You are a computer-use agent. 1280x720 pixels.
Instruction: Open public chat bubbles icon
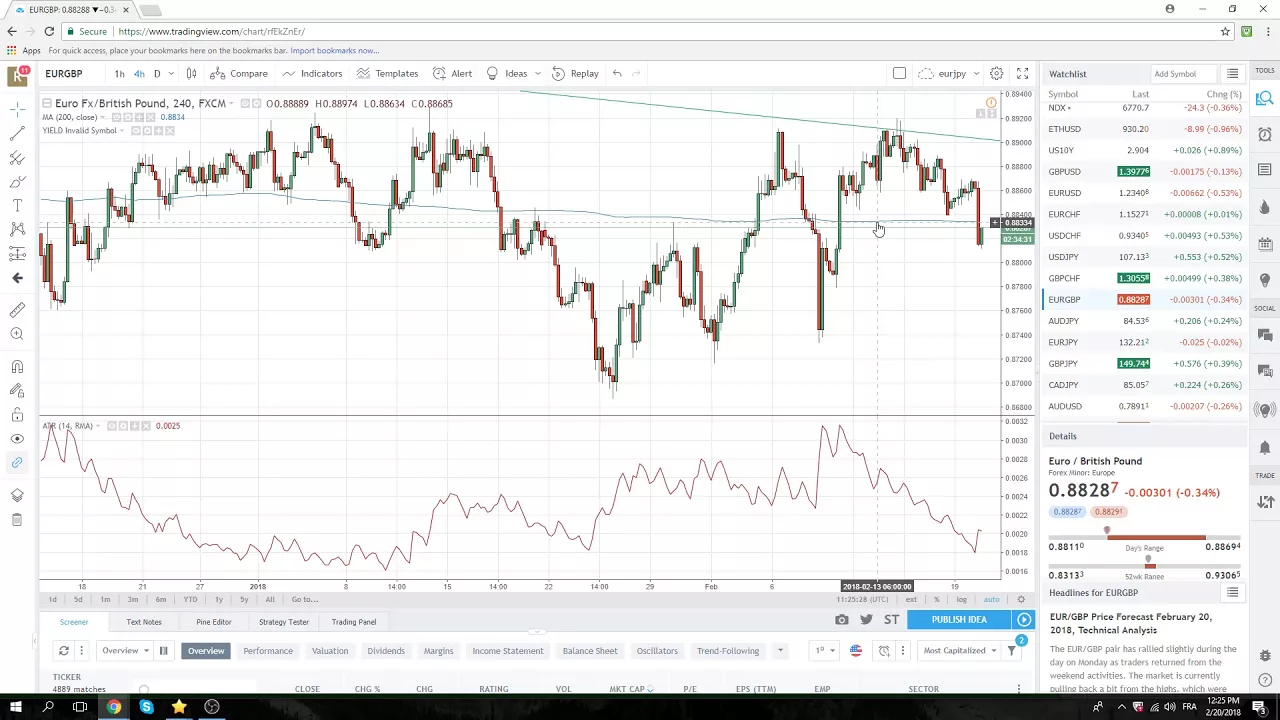coord(1265,337)
